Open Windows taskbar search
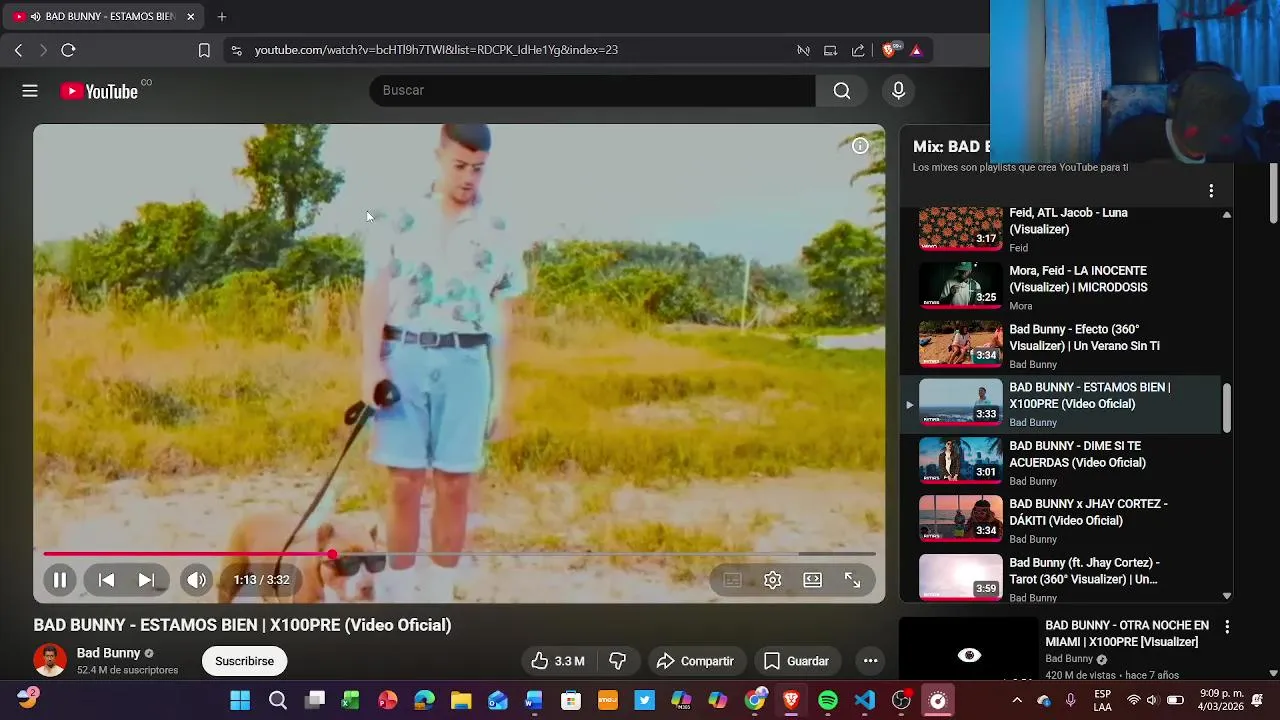 pyautogui.click(x=278, y=701)
